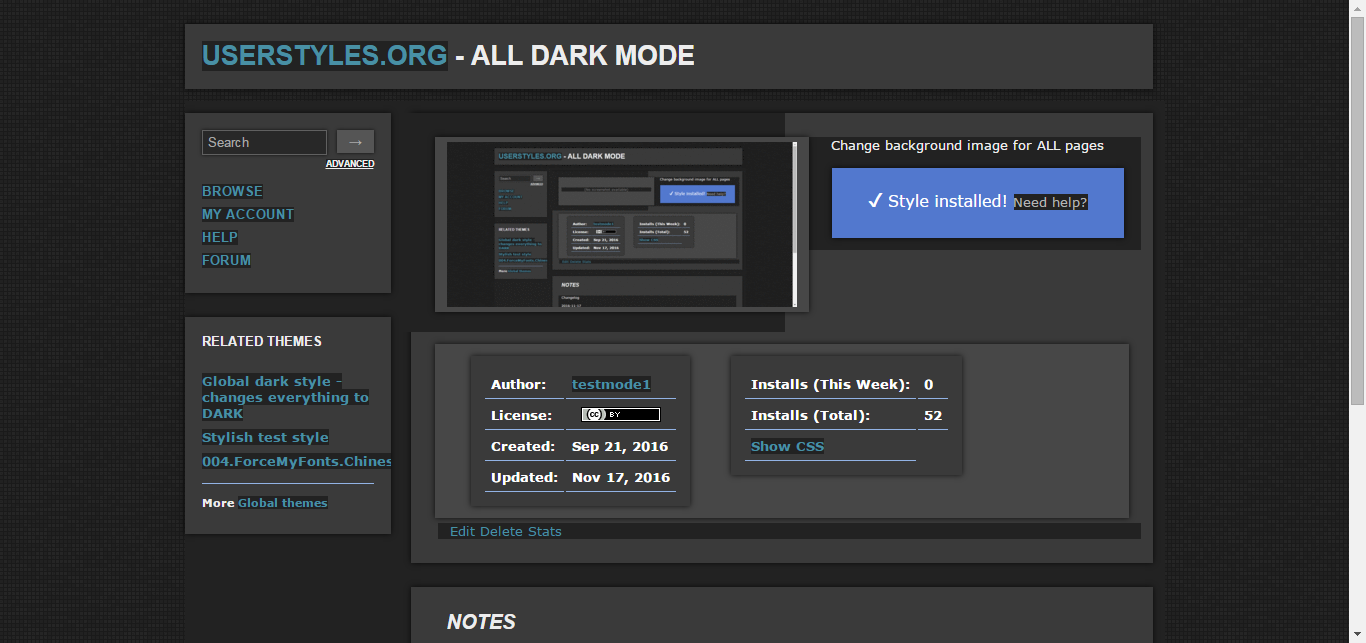Open MY ACCOUNT in the sidebar
Screen dimensions: 1366x643
tap(248, 214)
